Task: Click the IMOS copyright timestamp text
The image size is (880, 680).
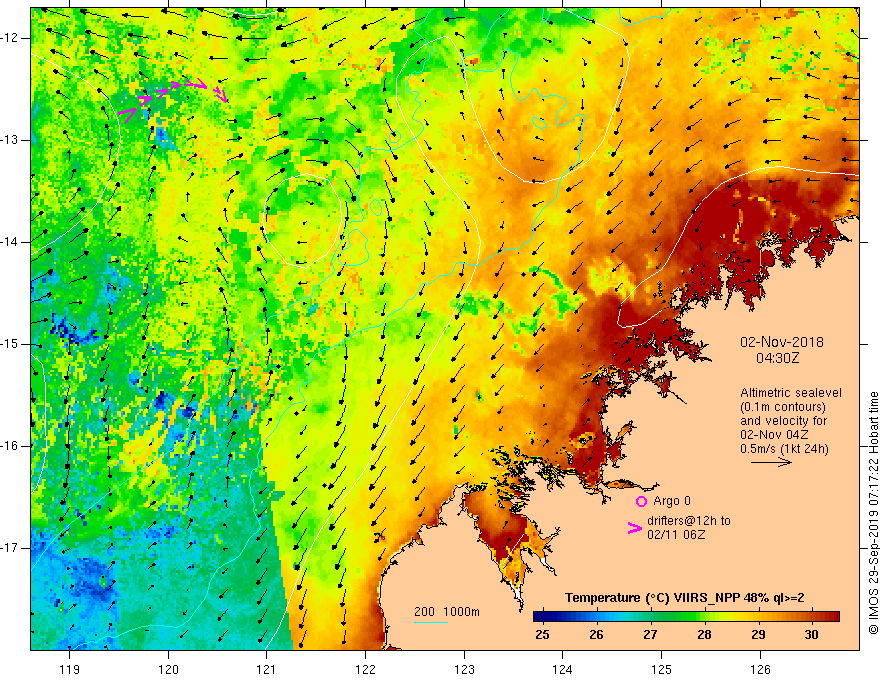Action: coord(873,513)
